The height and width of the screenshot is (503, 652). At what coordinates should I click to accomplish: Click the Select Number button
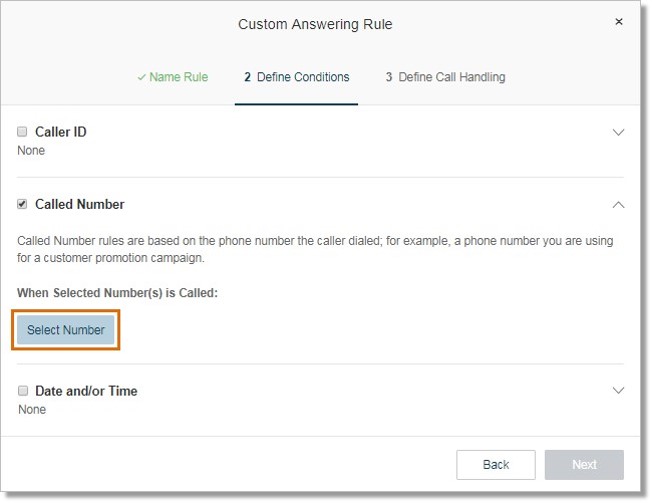tap(66, 330)
